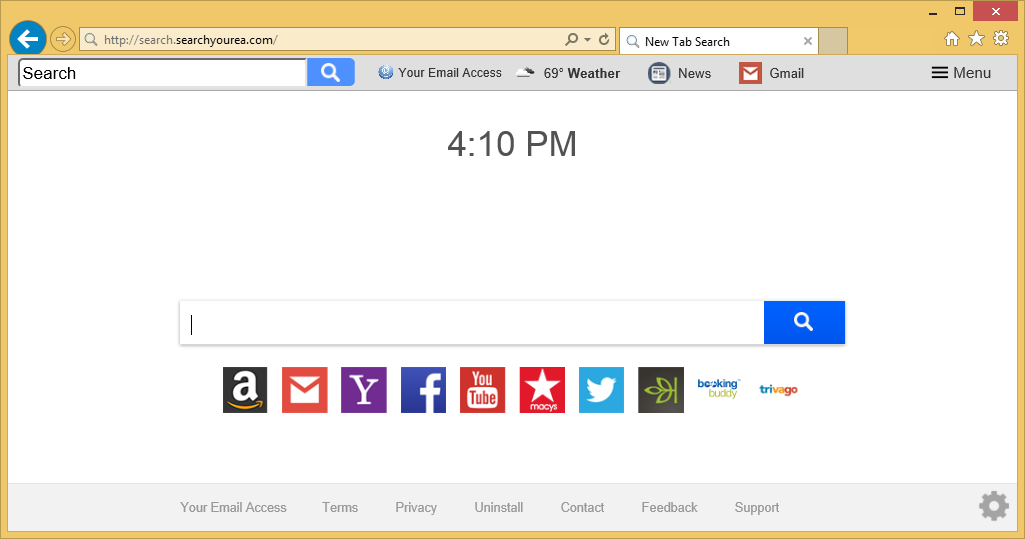Open the Twitter bird shortcut tile
1025x539 pixels.
(x=601, y=390)
